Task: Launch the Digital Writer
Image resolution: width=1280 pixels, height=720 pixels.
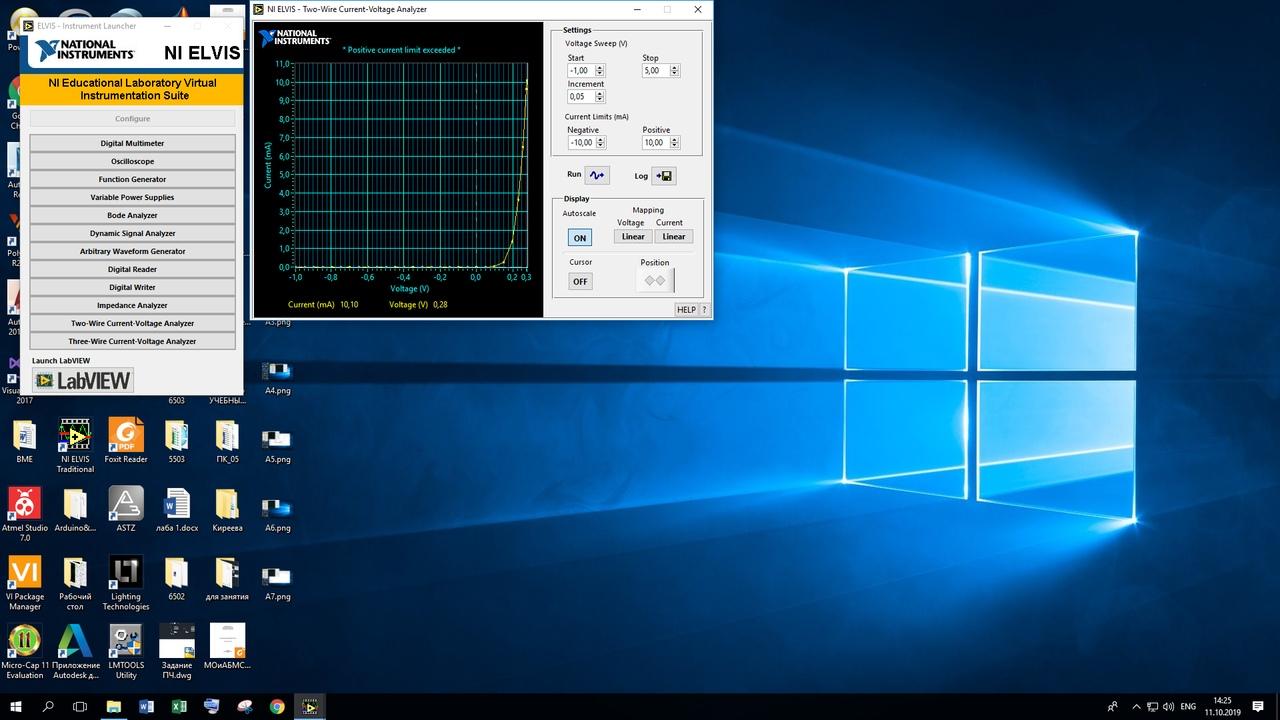Action: click(132, 287)
